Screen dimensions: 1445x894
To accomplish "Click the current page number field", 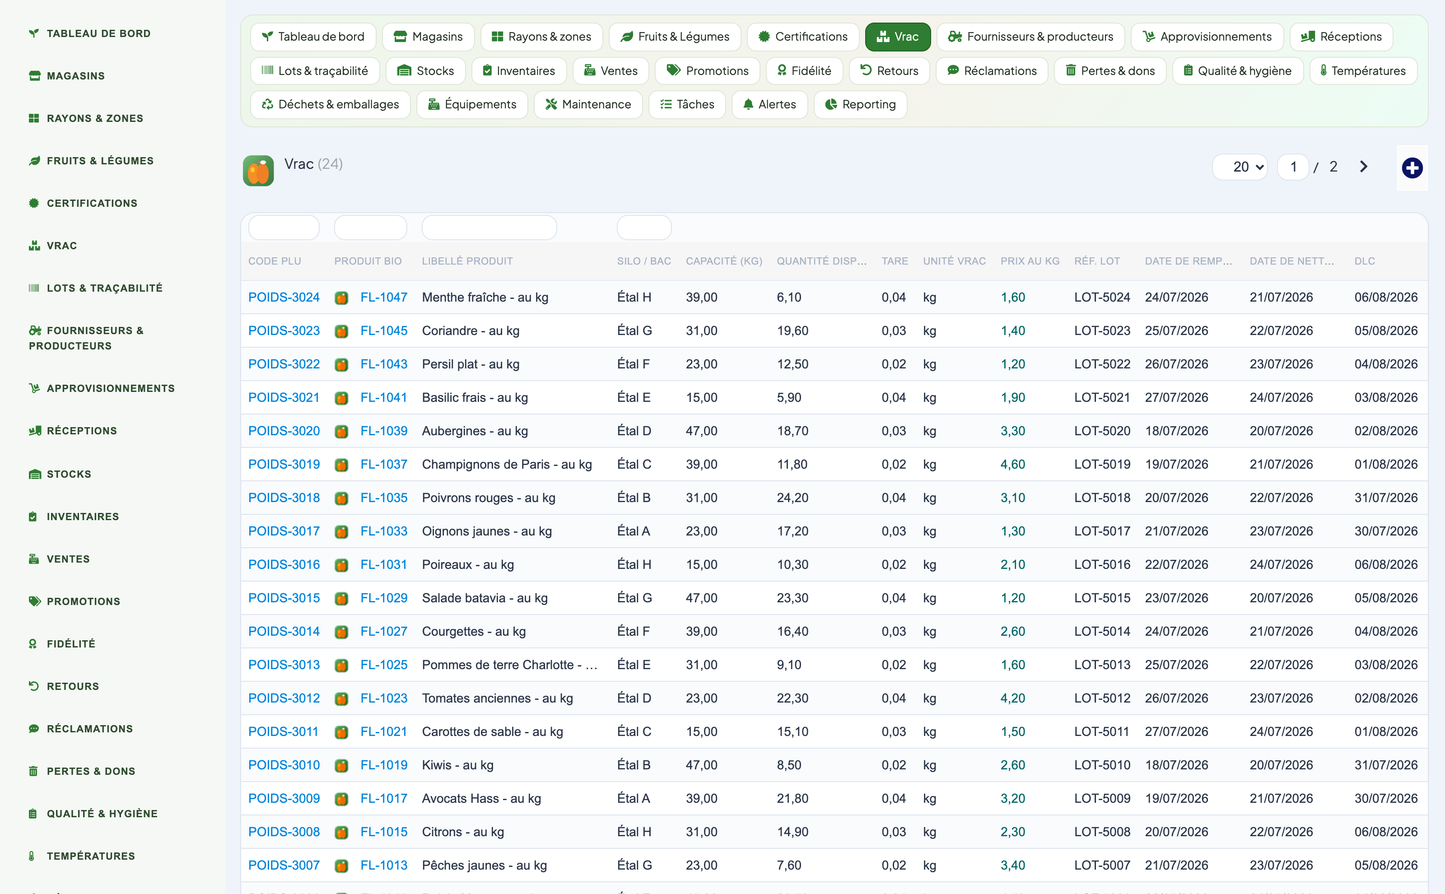I will [1293, 167].
